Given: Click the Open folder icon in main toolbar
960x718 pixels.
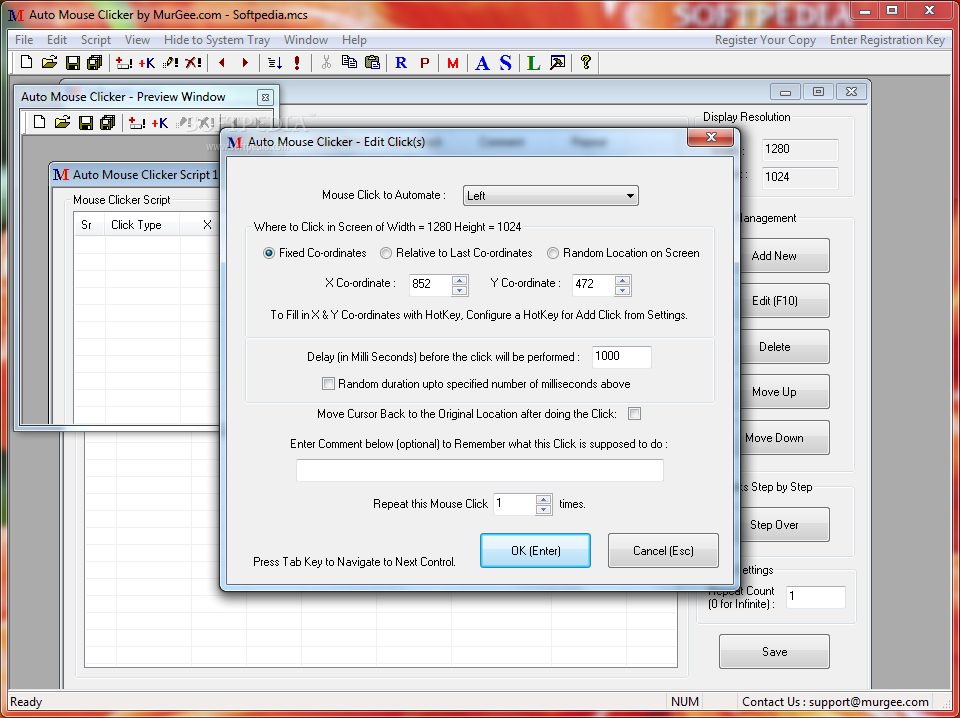Looking at the screenshot, I should tap(50, 62).
